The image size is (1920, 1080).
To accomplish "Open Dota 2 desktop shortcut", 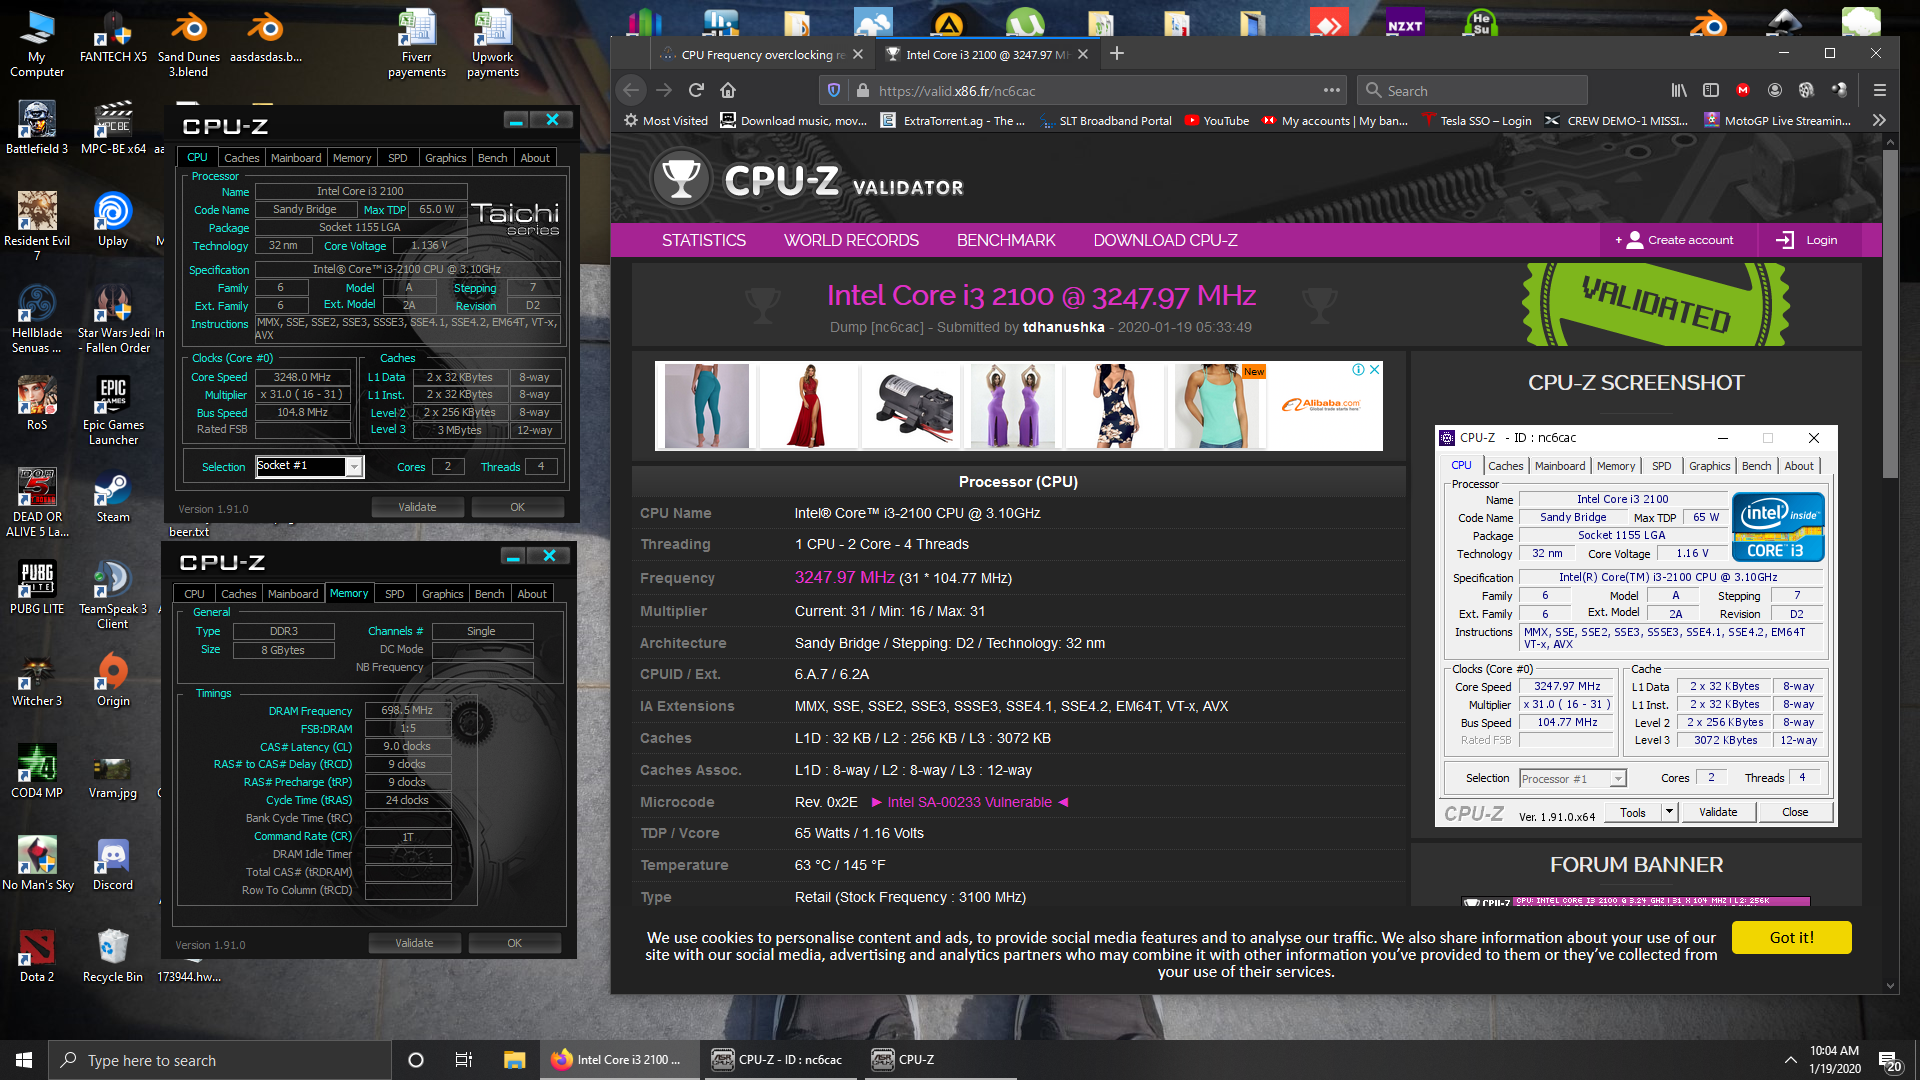I will point(37,956).
